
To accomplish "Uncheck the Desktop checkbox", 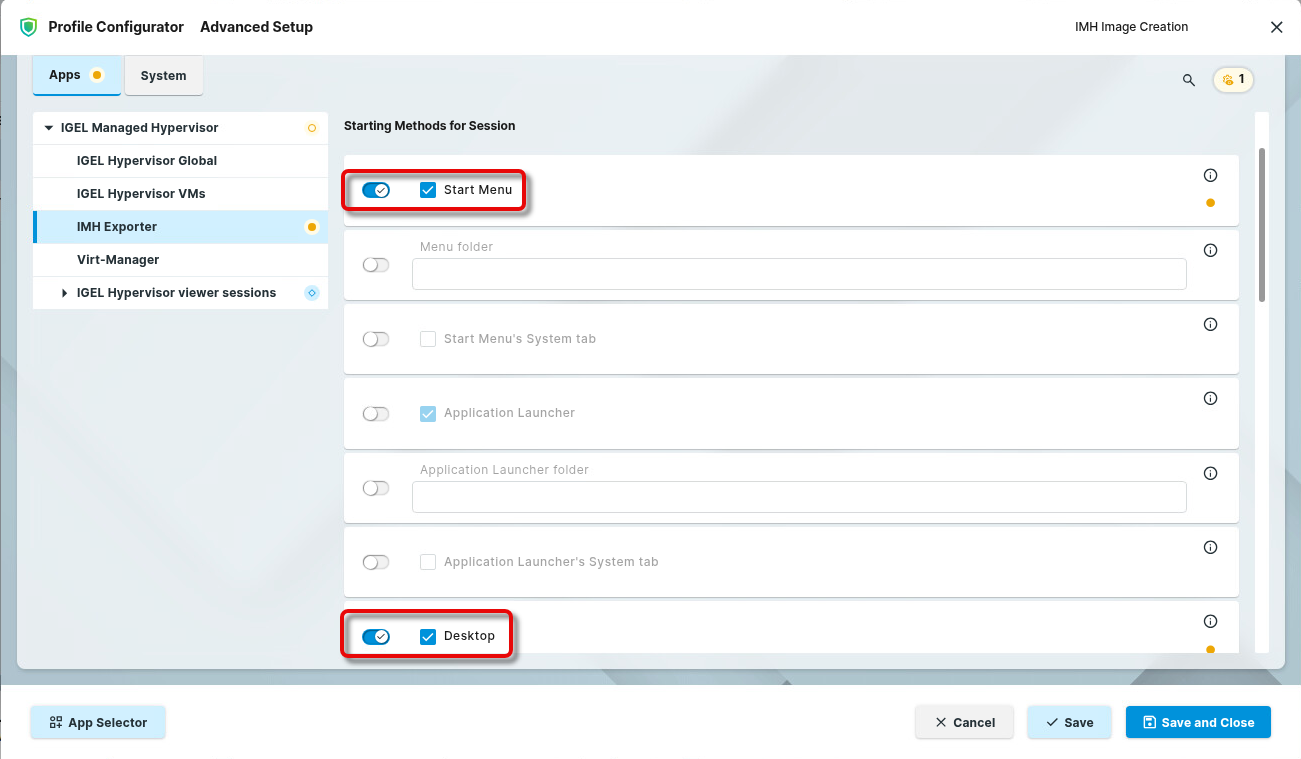I will pyautogui.click(x=428, y=637).
